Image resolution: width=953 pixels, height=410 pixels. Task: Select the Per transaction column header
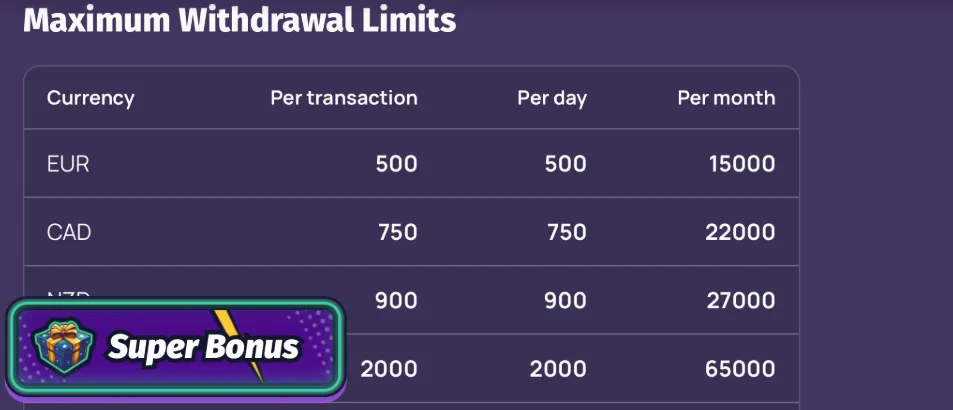coord(343,98)
